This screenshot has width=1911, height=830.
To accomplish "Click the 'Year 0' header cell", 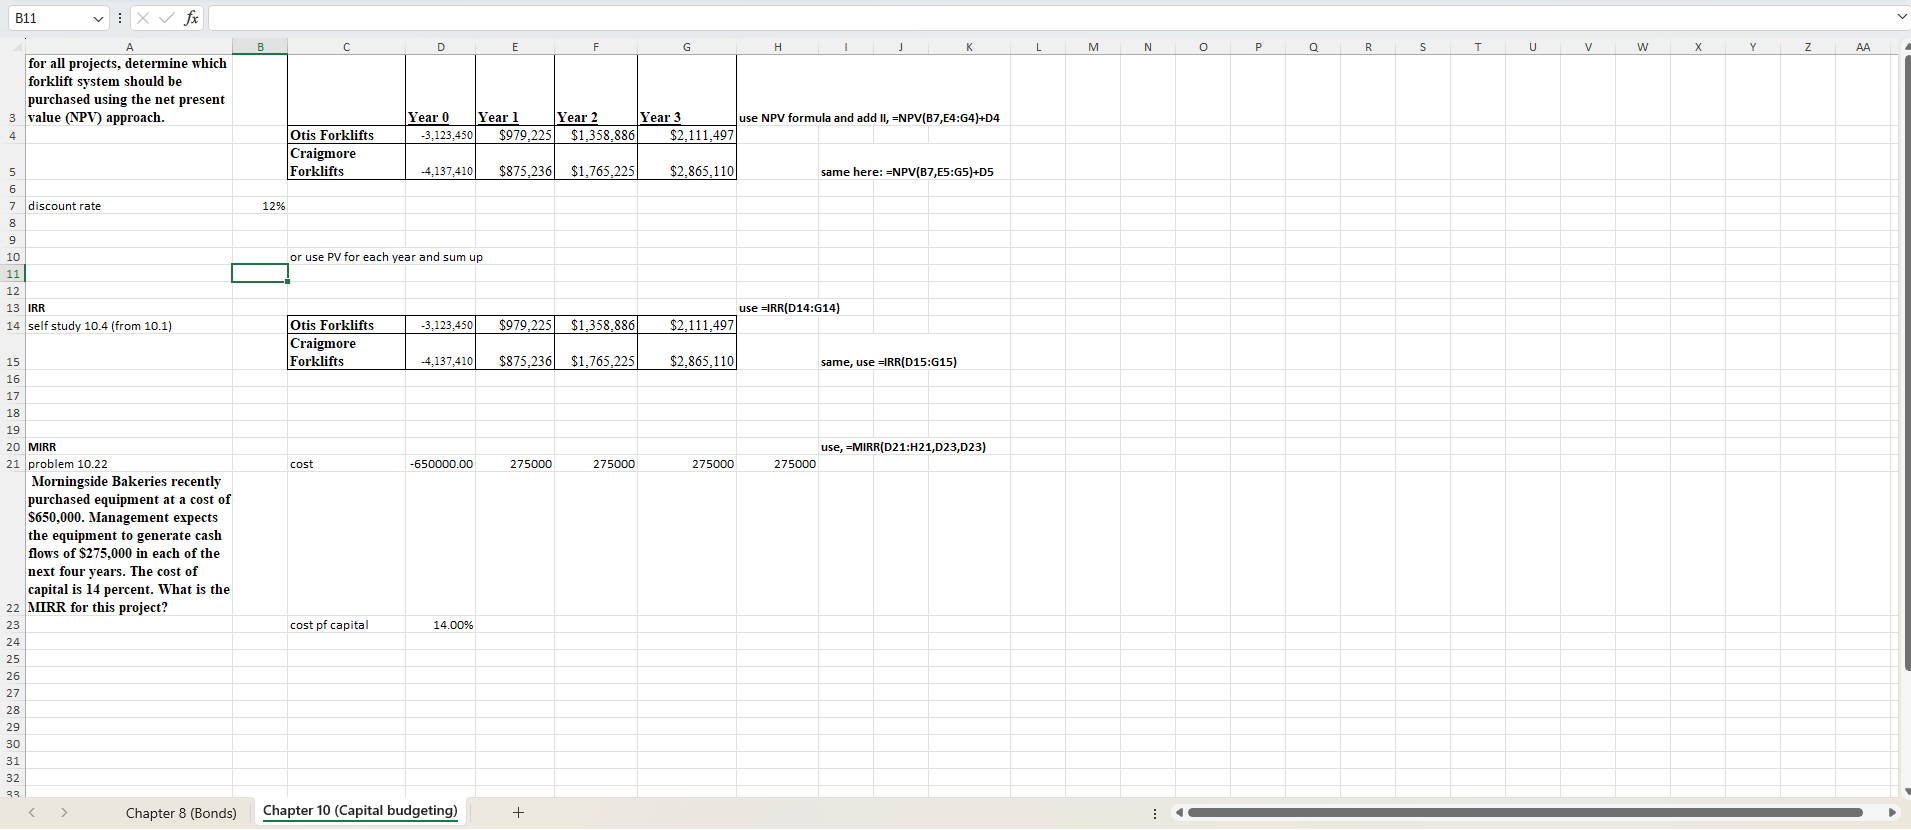I will 441,90.
